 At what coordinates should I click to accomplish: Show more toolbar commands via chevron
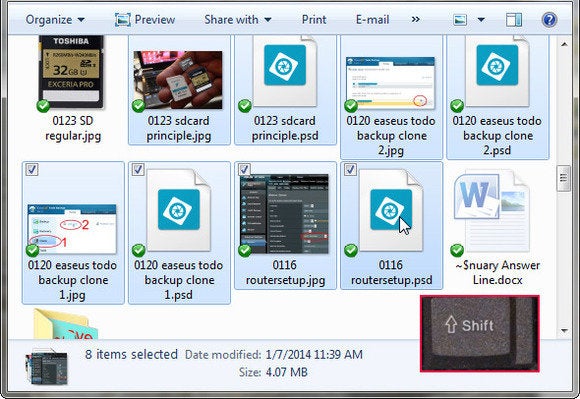pyautogui.click(x=416, y=20)
